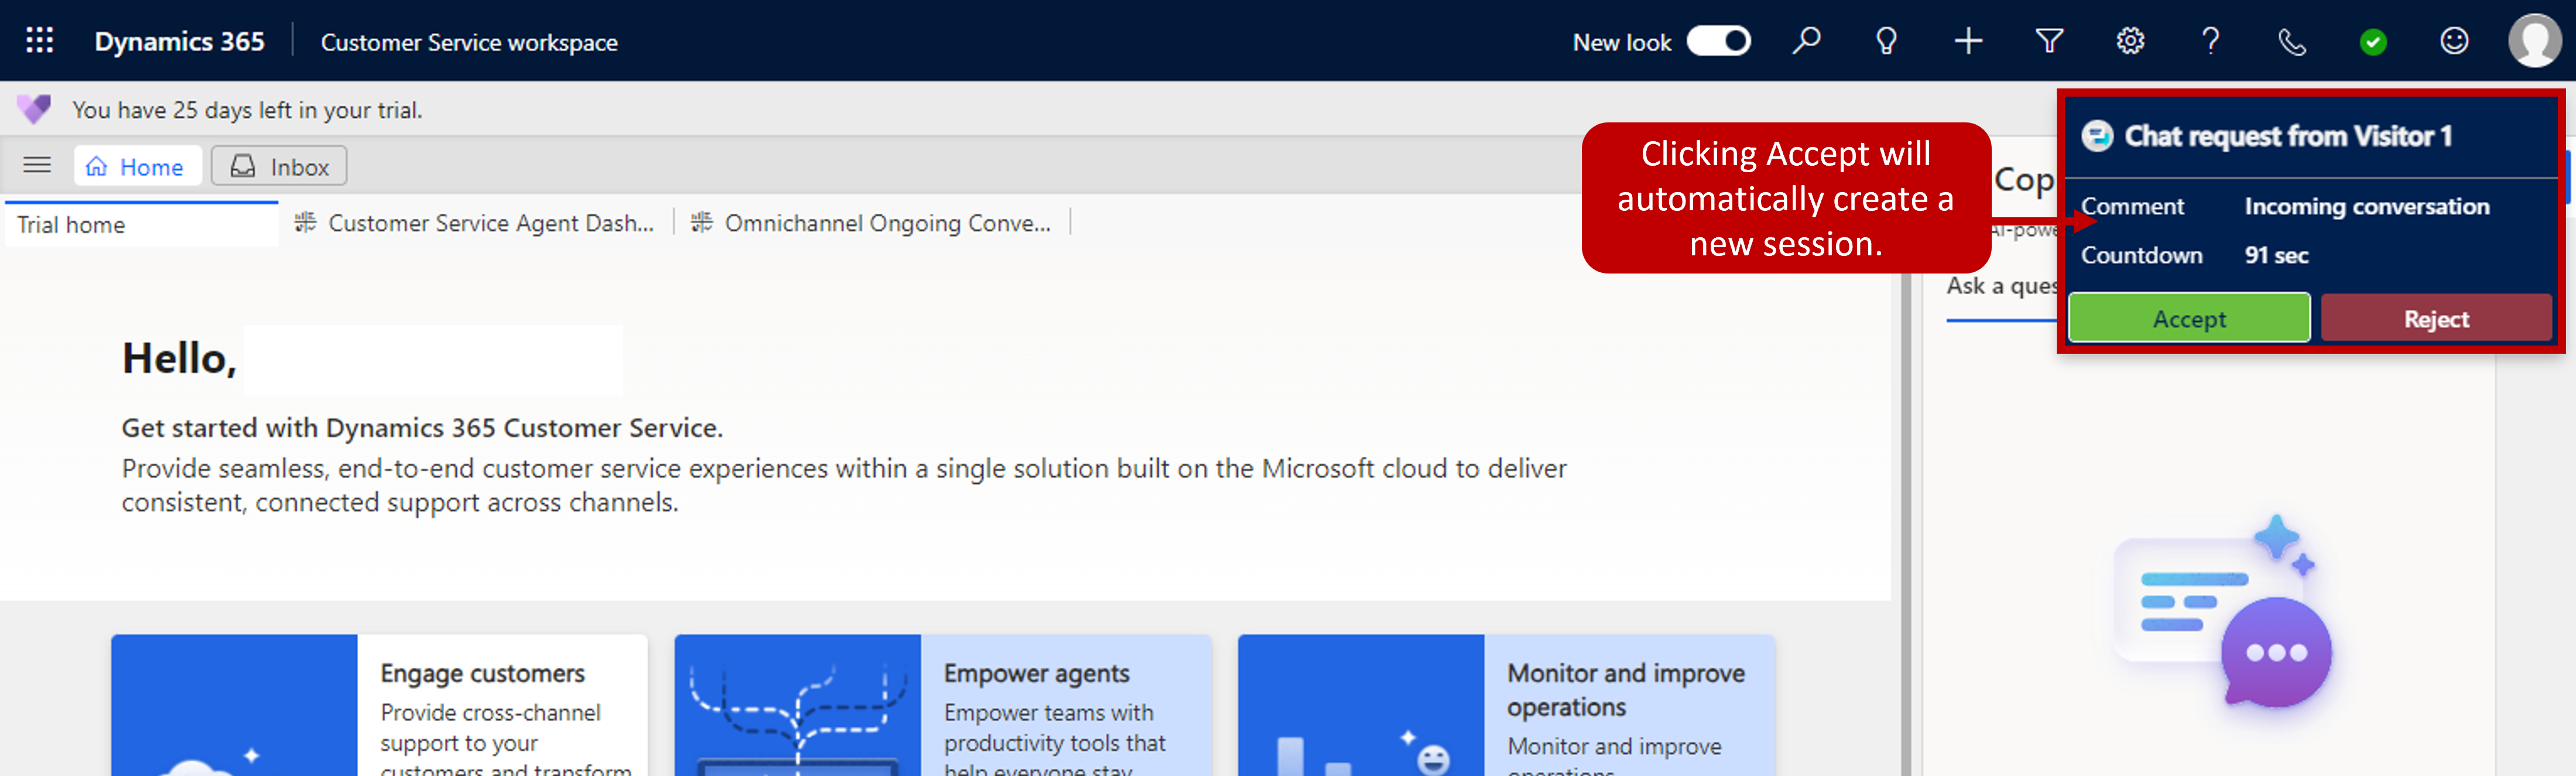Open Customer Service Agent Dashboard tab

[475, 223]
